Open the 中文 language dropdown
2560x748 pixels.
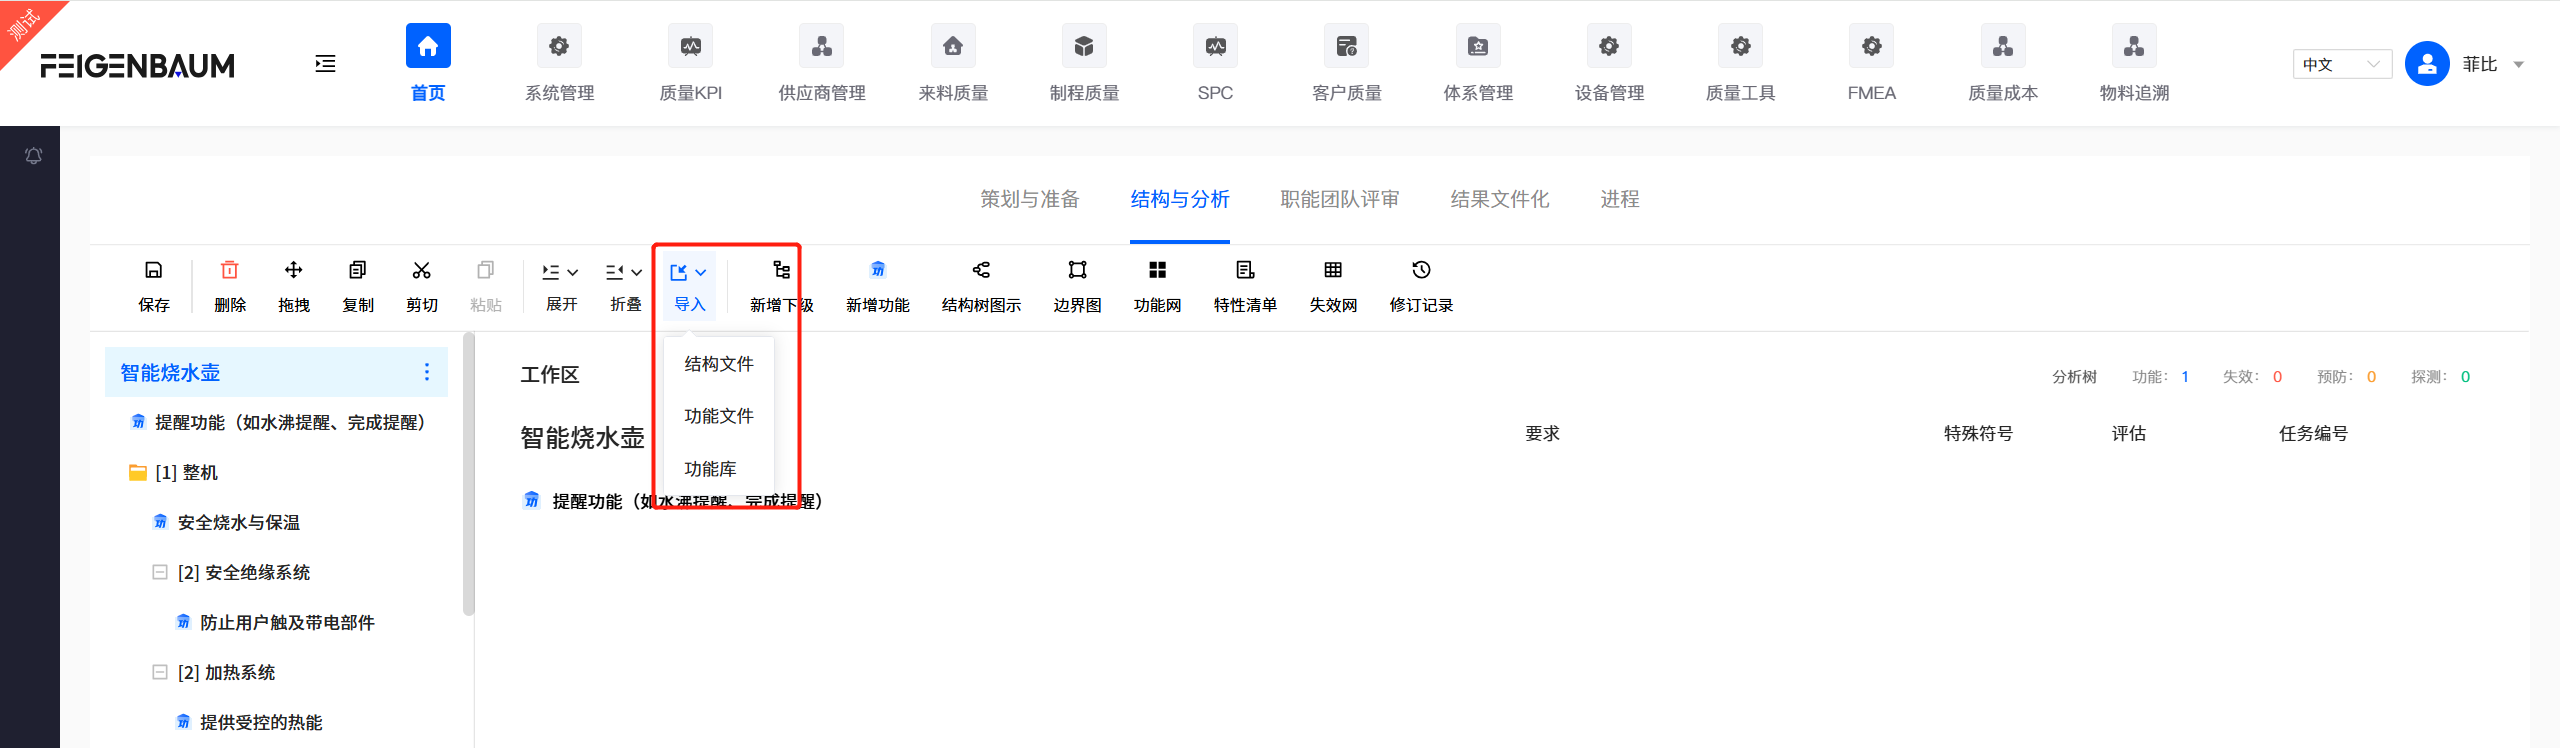click(2342, 64)
